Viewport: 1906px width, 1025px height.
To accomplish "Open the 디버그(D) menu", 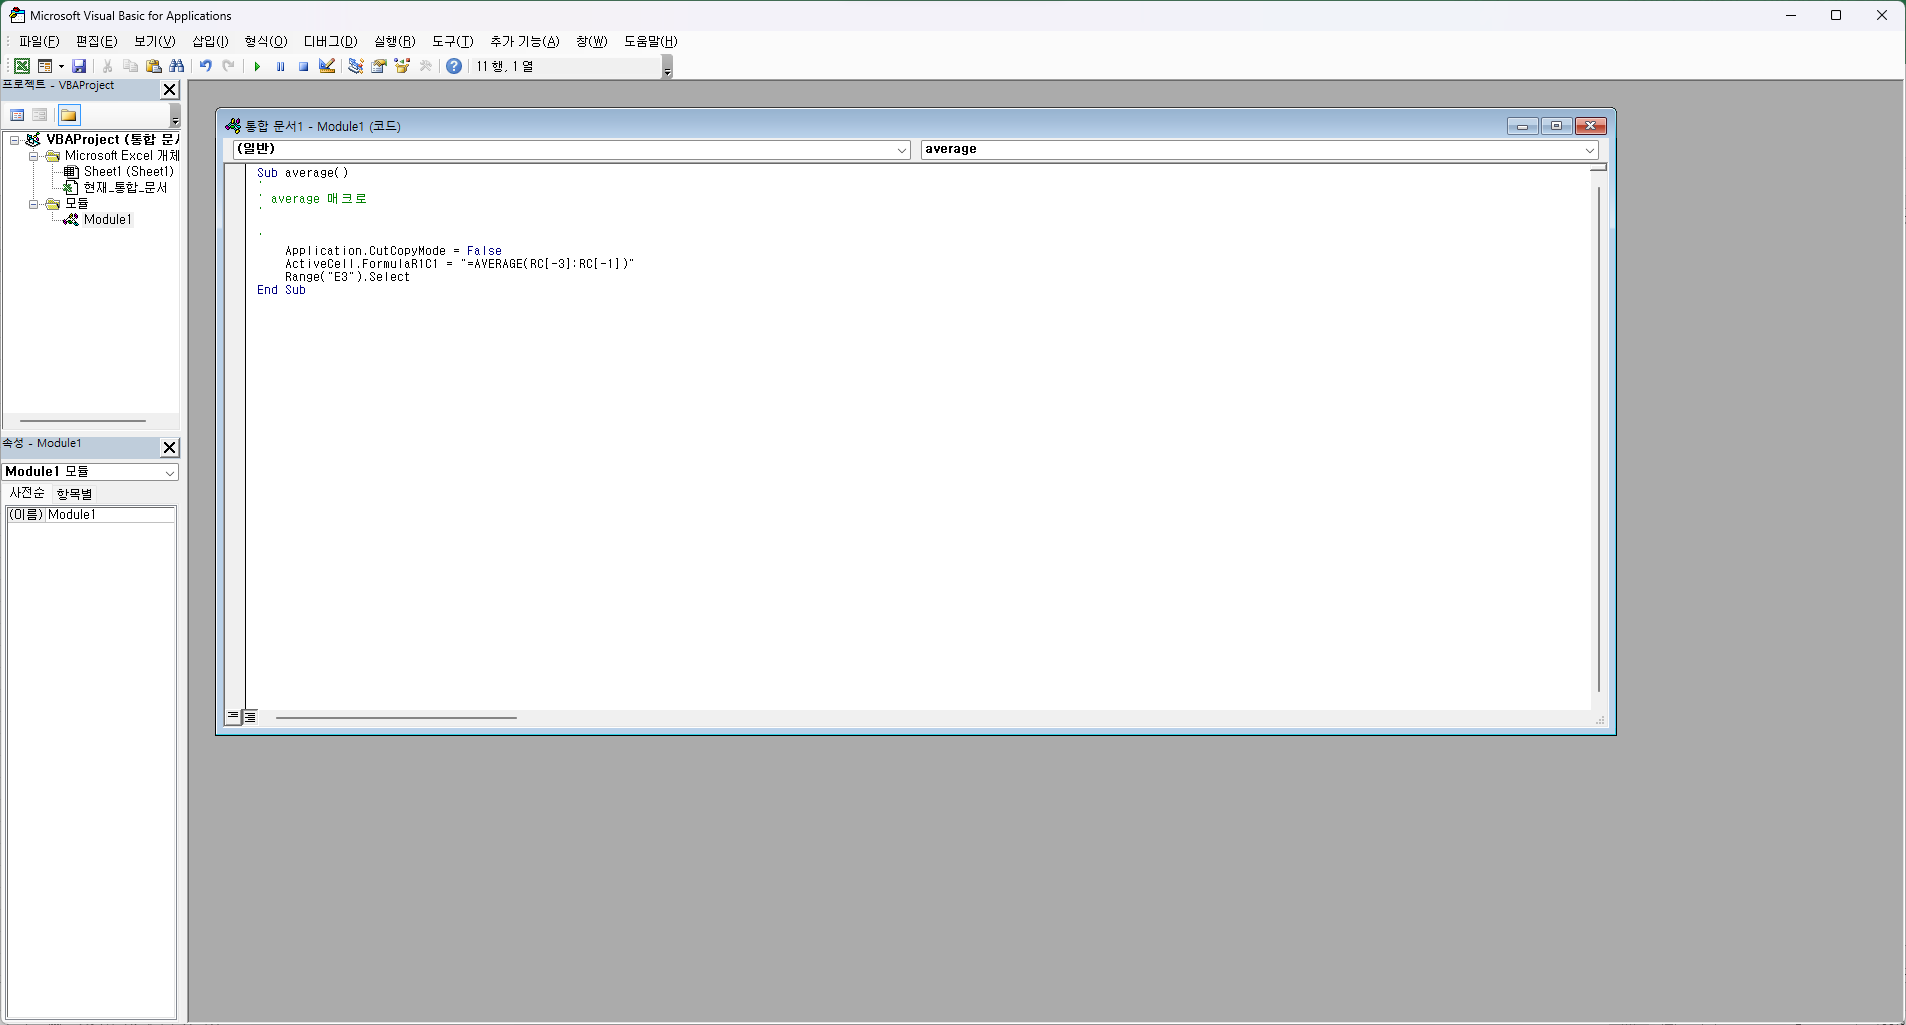I will [331, 41].
